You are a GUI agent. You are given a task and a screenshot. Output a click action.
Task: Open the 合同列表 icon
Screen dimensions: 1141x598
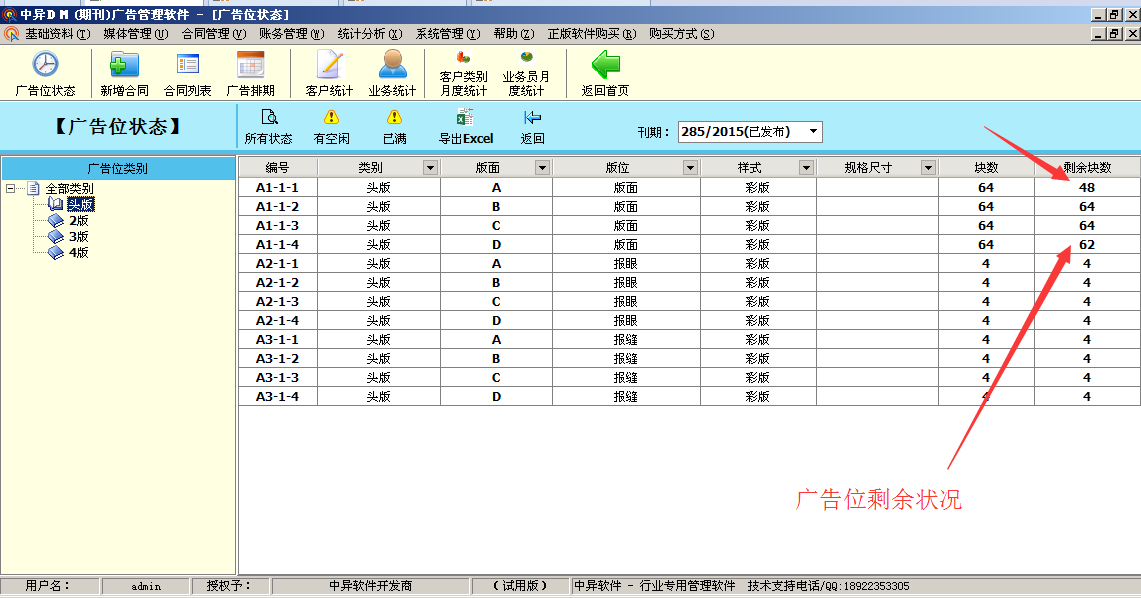(x=187, y=66)
